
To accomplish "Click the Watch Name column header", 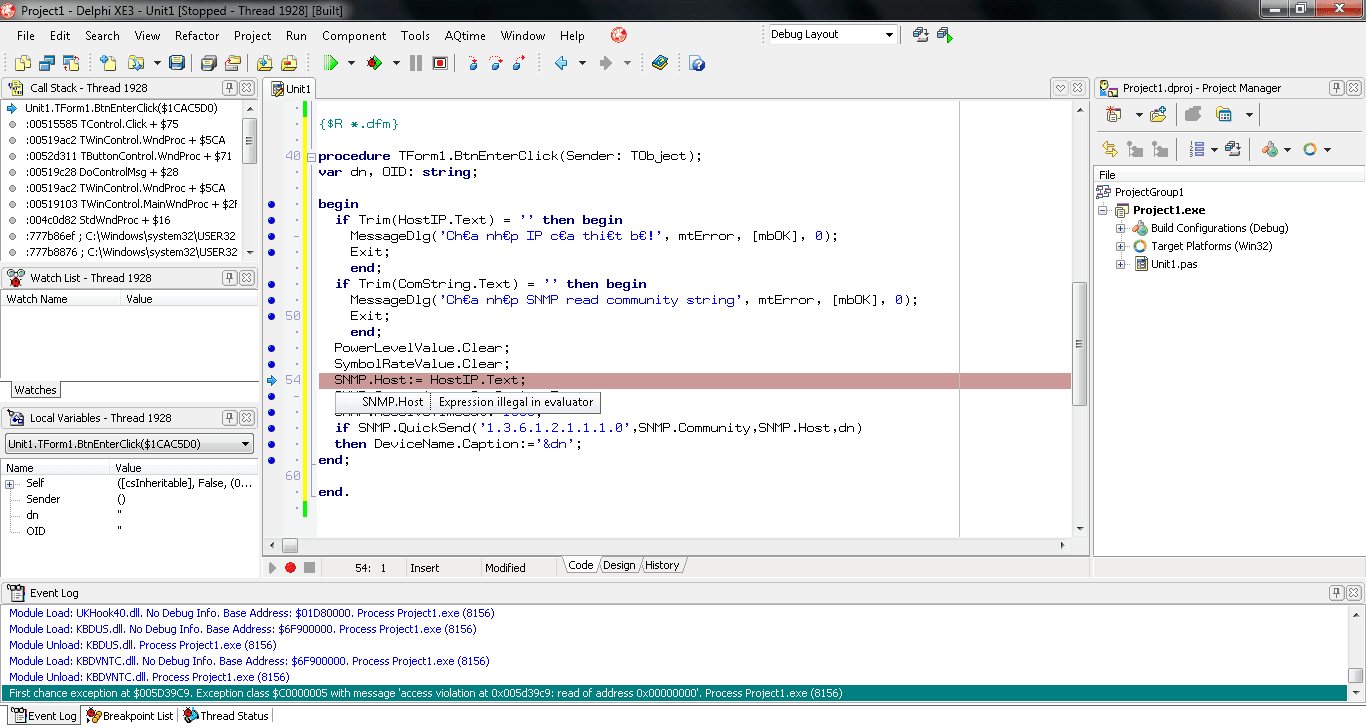I will point(62,299).
